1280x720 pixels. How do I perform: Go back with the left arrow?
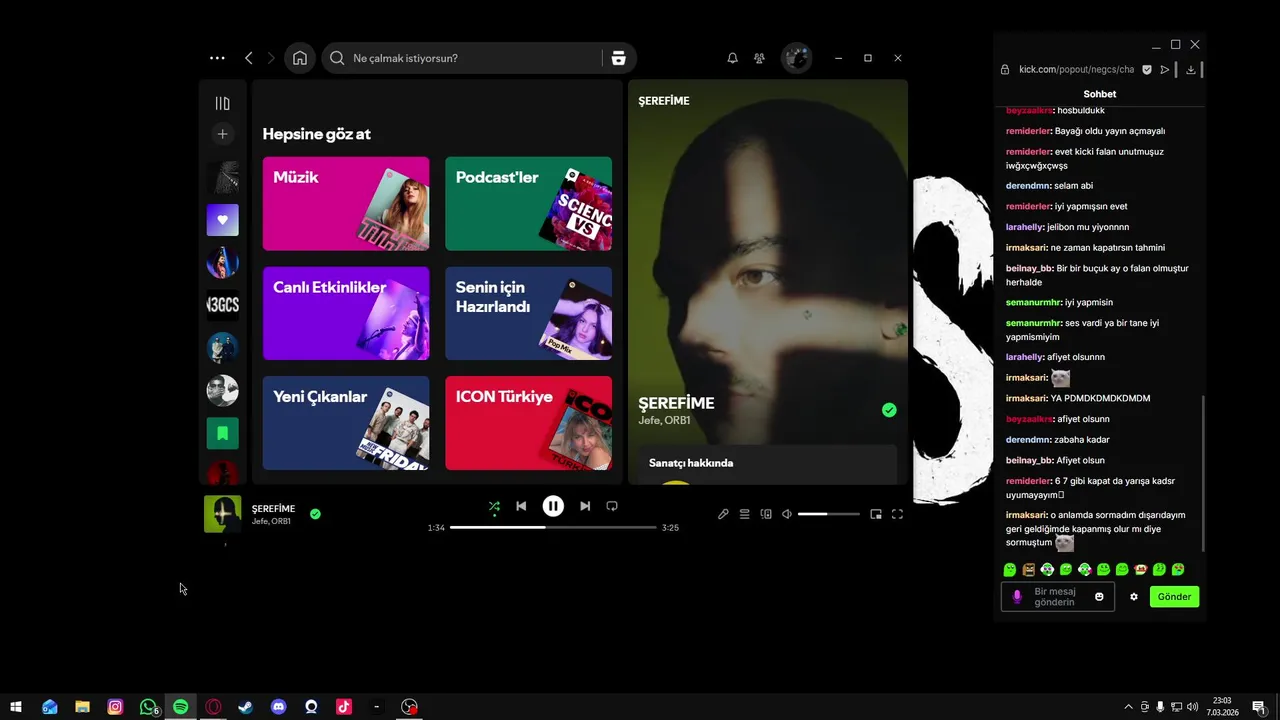pos(249,58)
